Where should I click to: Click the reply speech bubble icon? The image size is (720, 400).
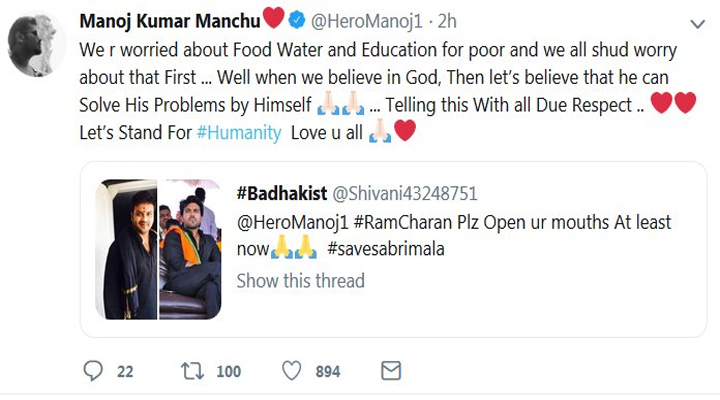[93, 371]
